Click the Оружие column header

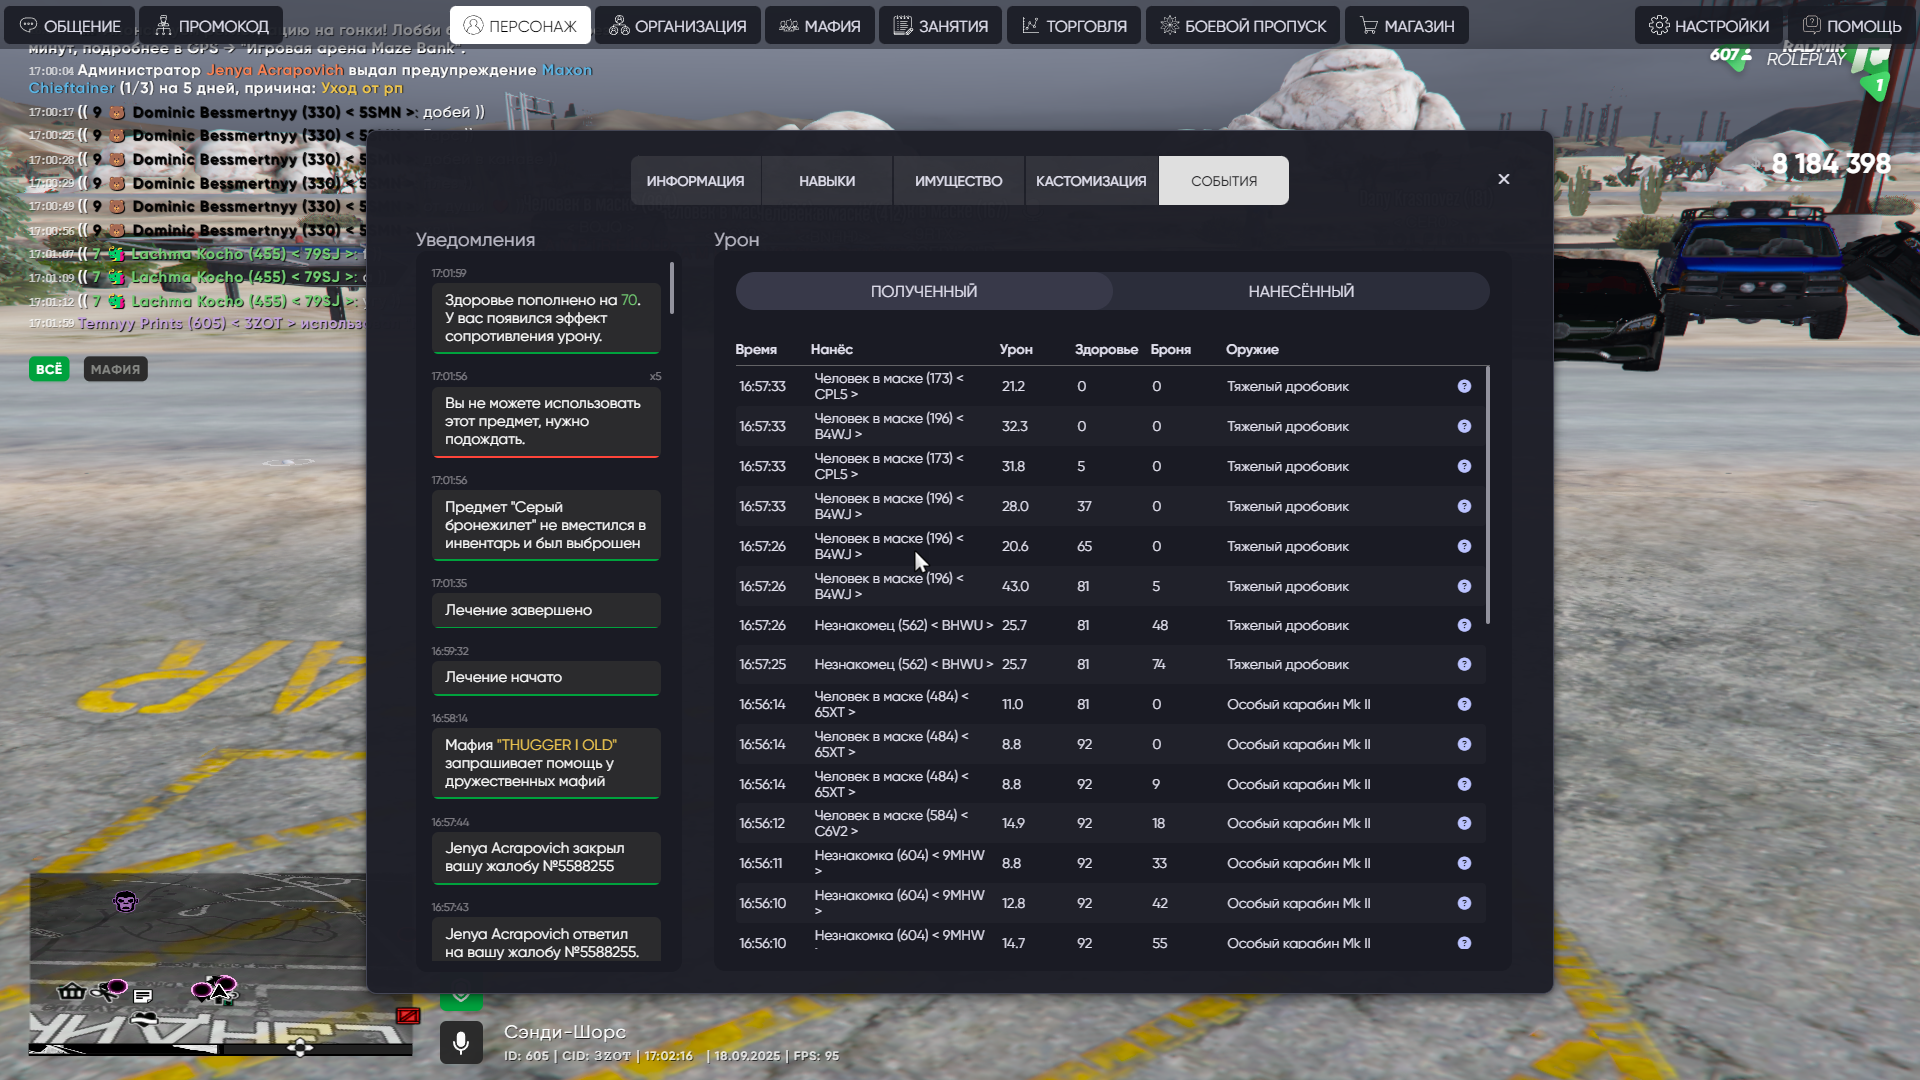click(x=1252, y=349)
